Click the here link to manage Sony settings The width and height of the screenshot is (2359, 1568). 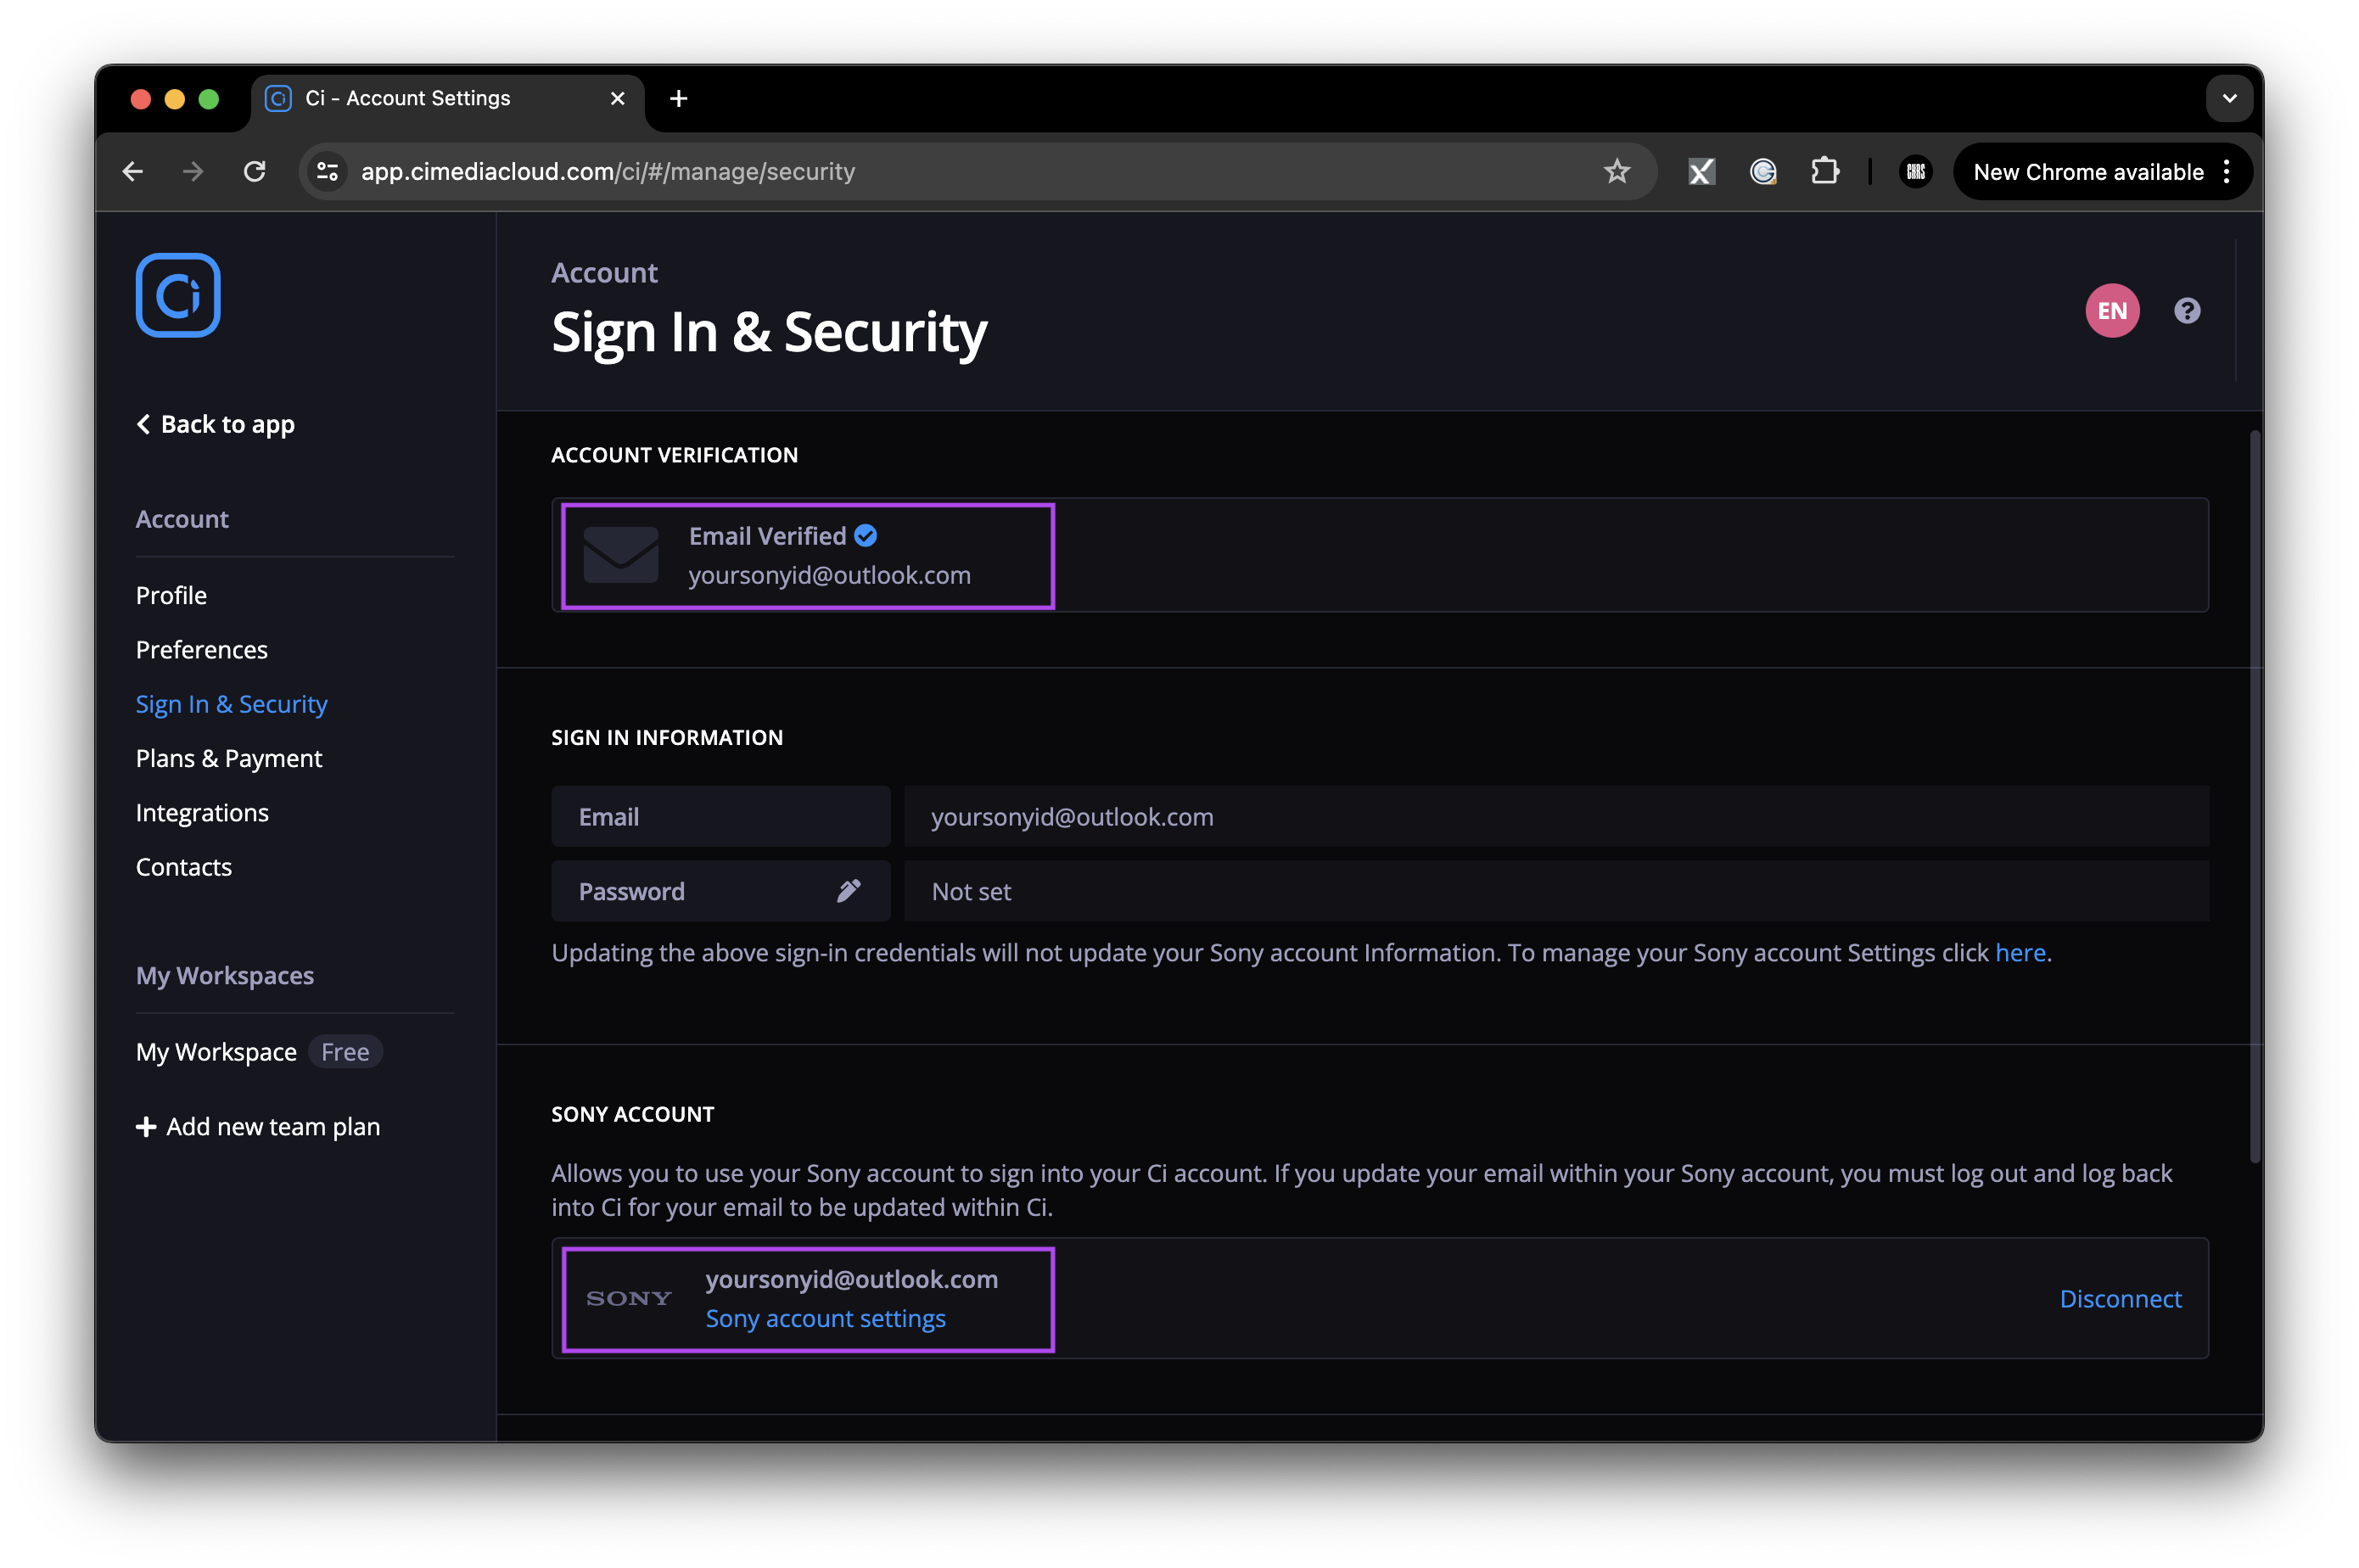click(x=2020, y=952)
